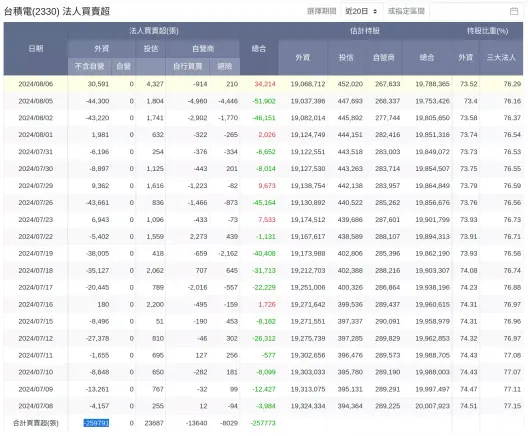
Task: Click date 2024/07/26 row
Action: (x=36, y=203)
